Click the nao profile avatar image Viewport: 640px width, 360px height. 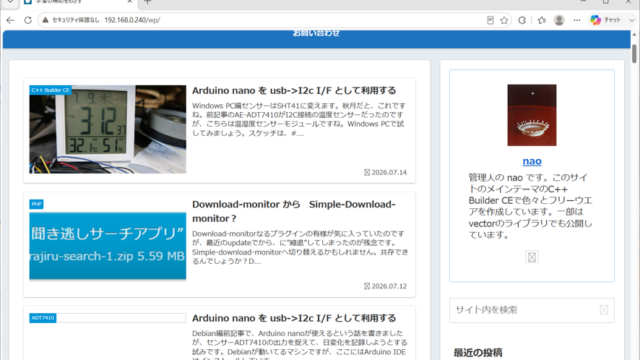tap(532, 115)
